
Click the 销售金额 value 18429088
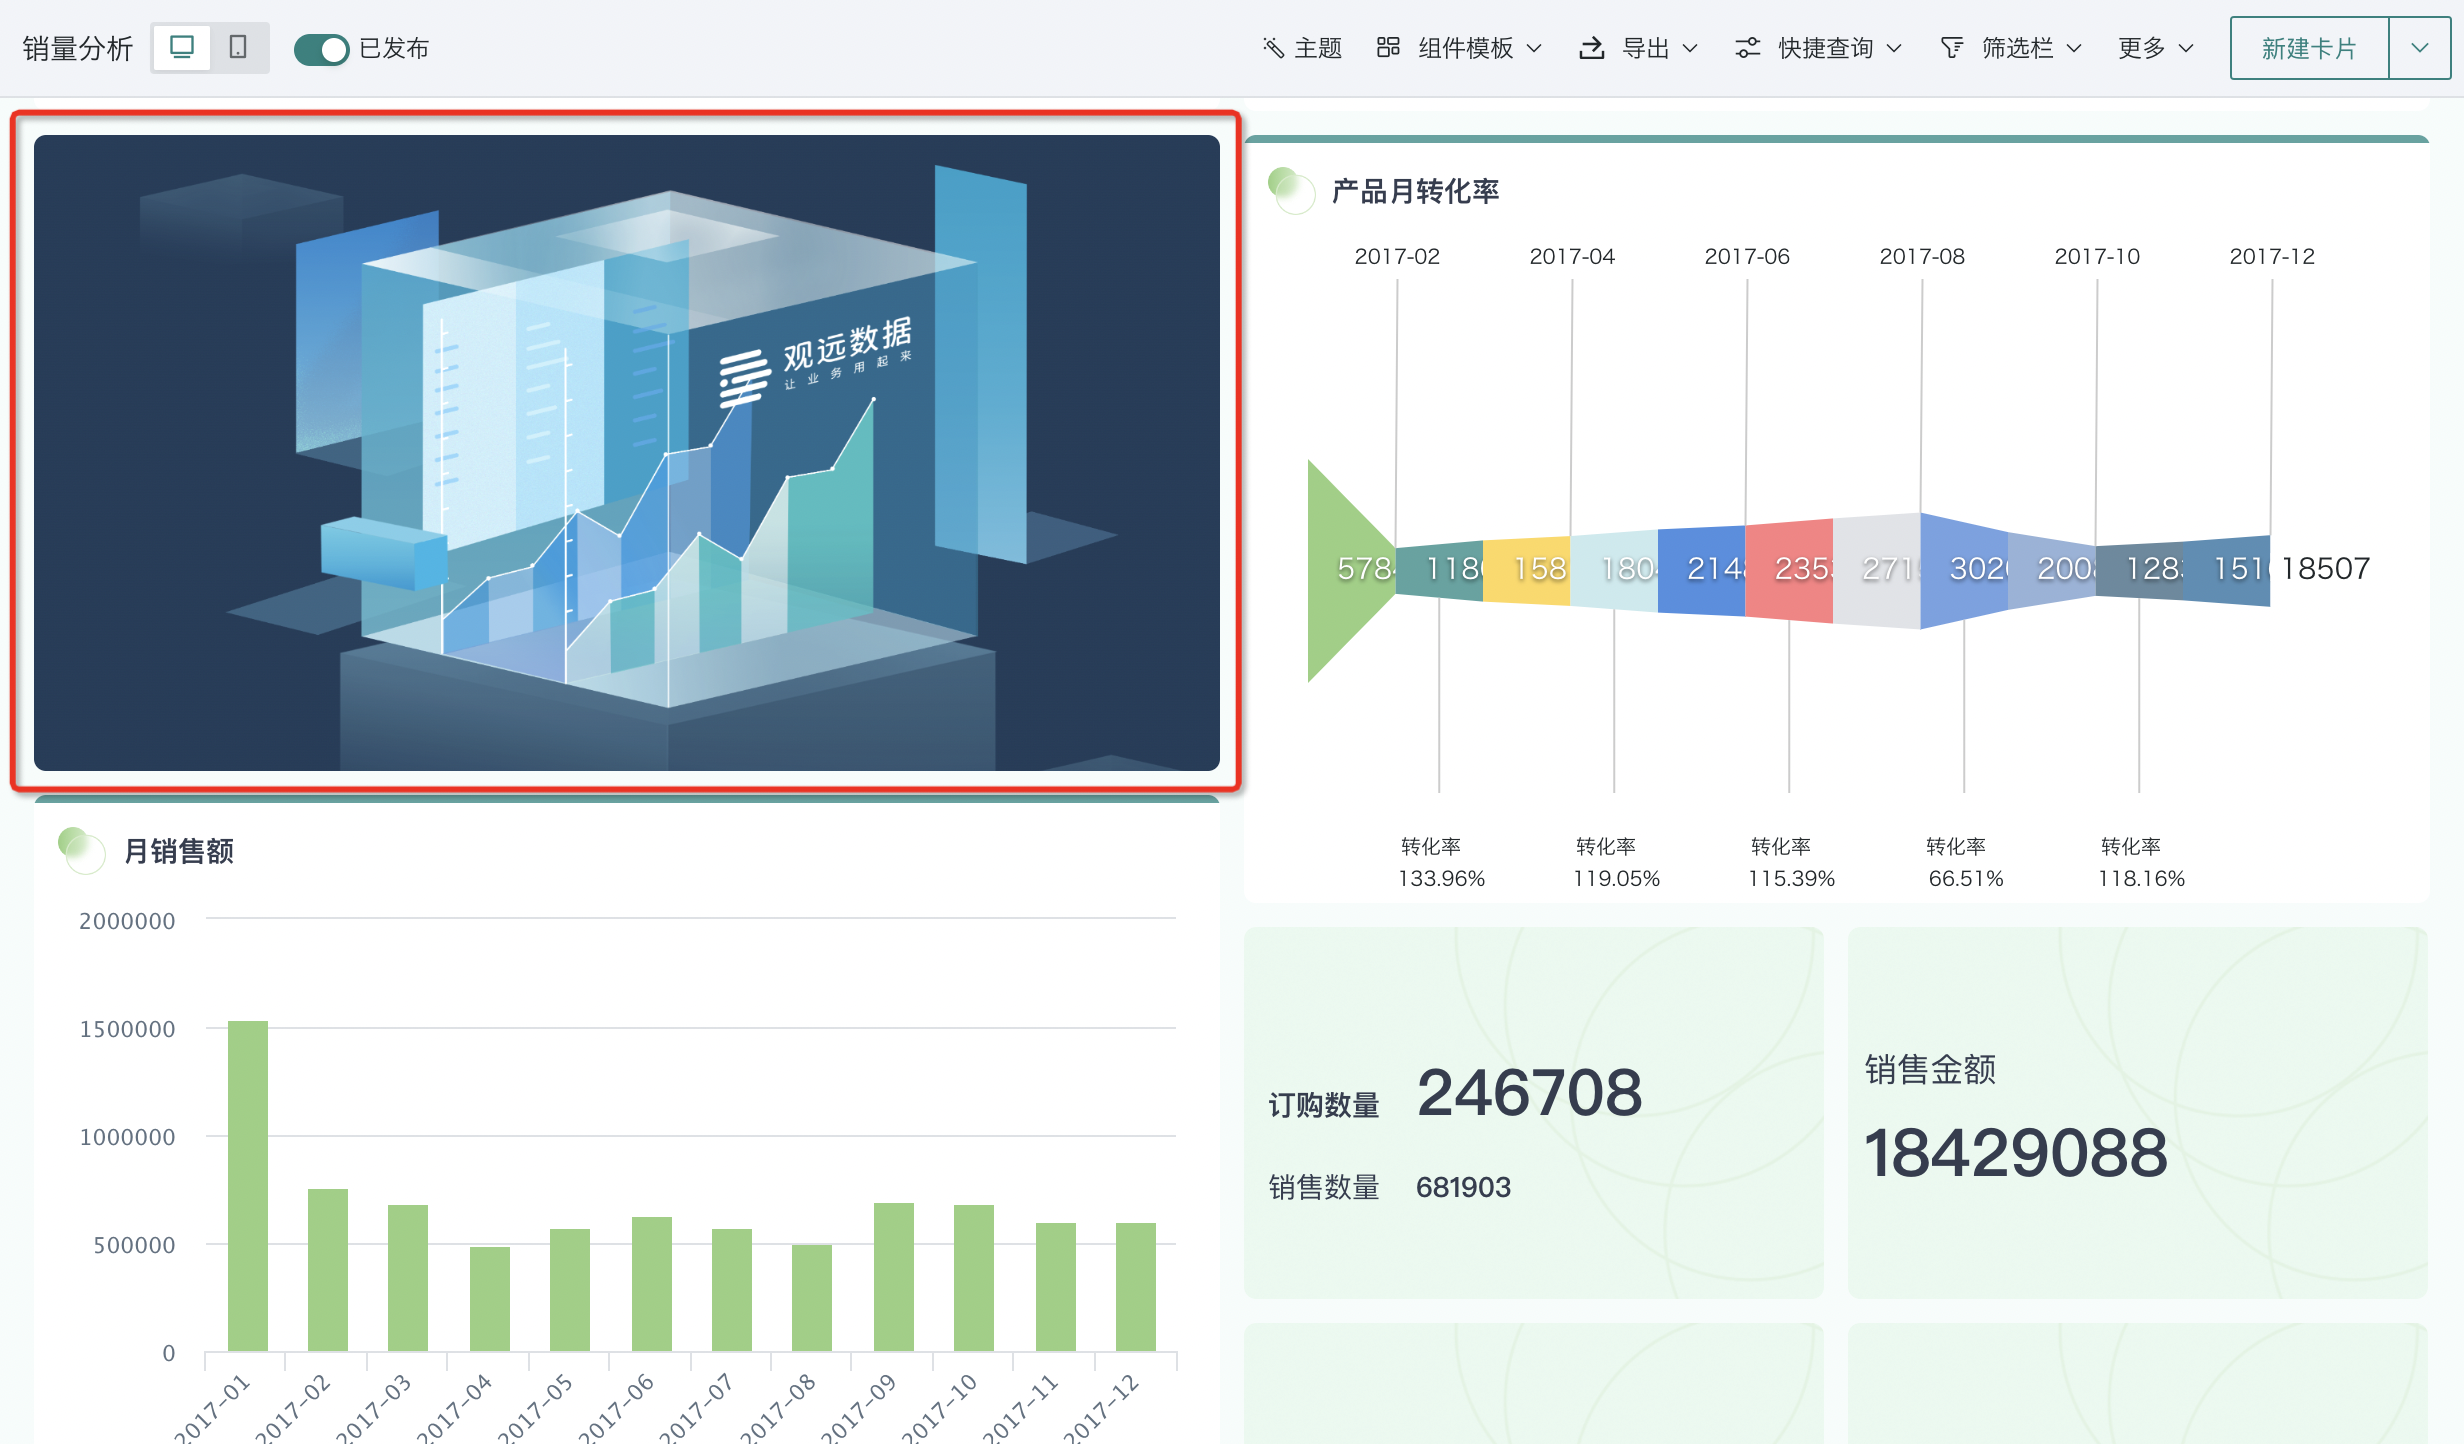(x=2015, y=1153)
